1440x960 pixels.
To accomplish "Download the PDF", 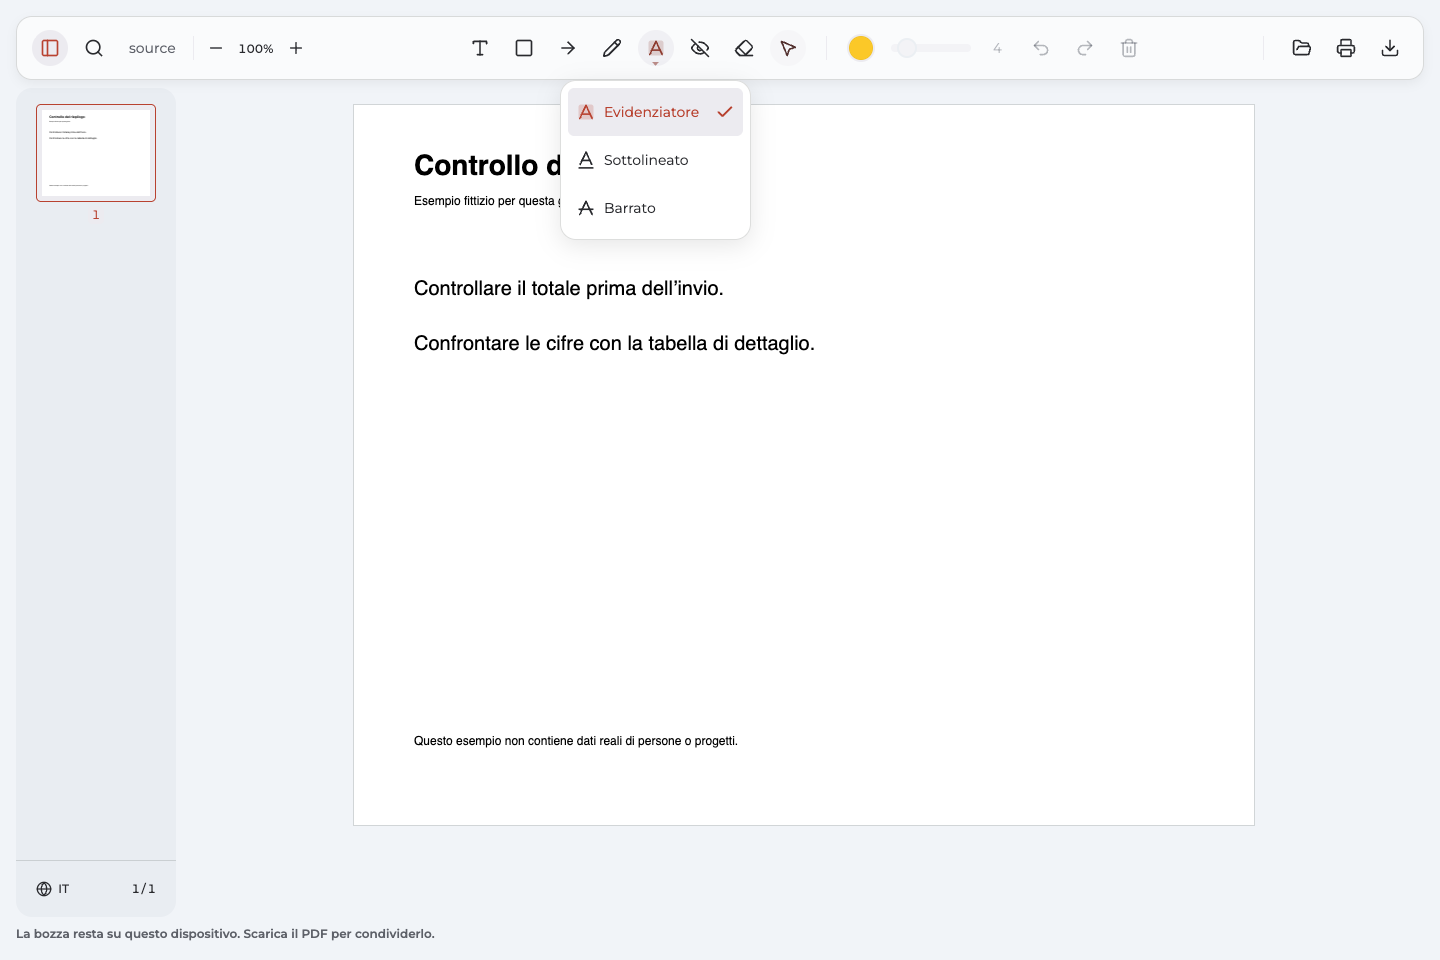I will (1390, 48).
